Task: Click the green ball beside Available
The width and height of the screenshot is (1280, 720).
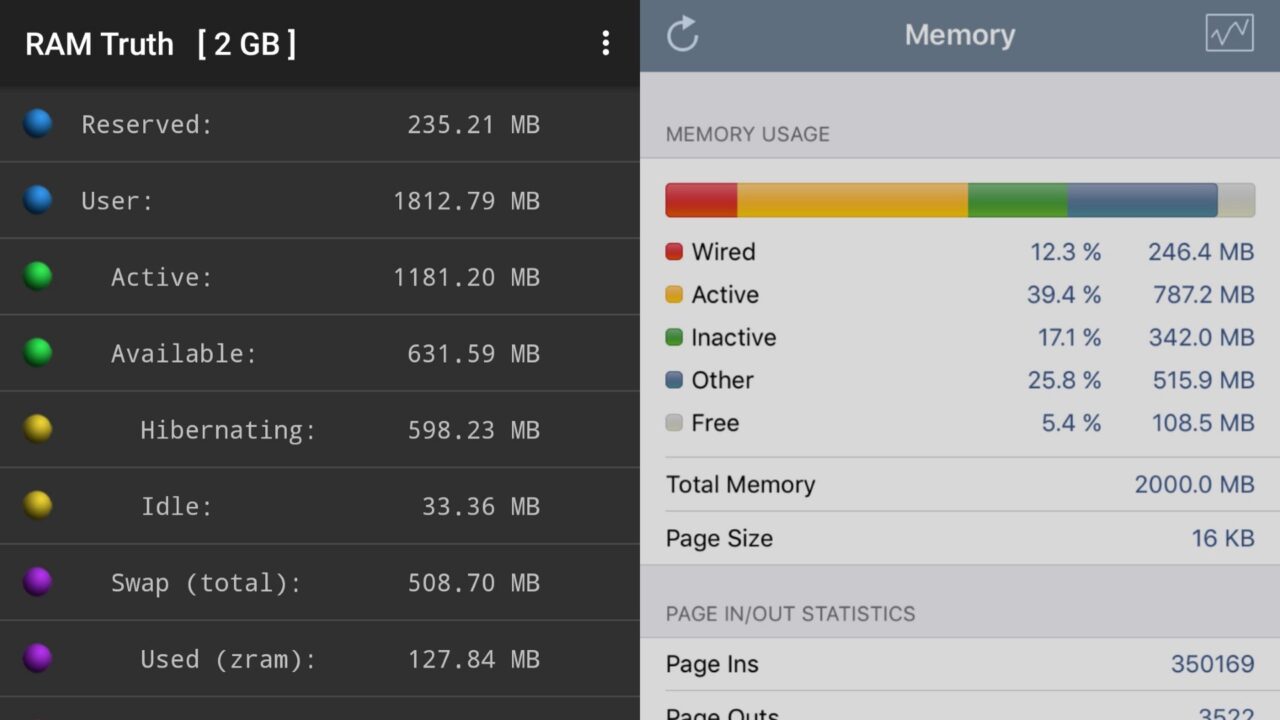Action: [x=38, y=353]
